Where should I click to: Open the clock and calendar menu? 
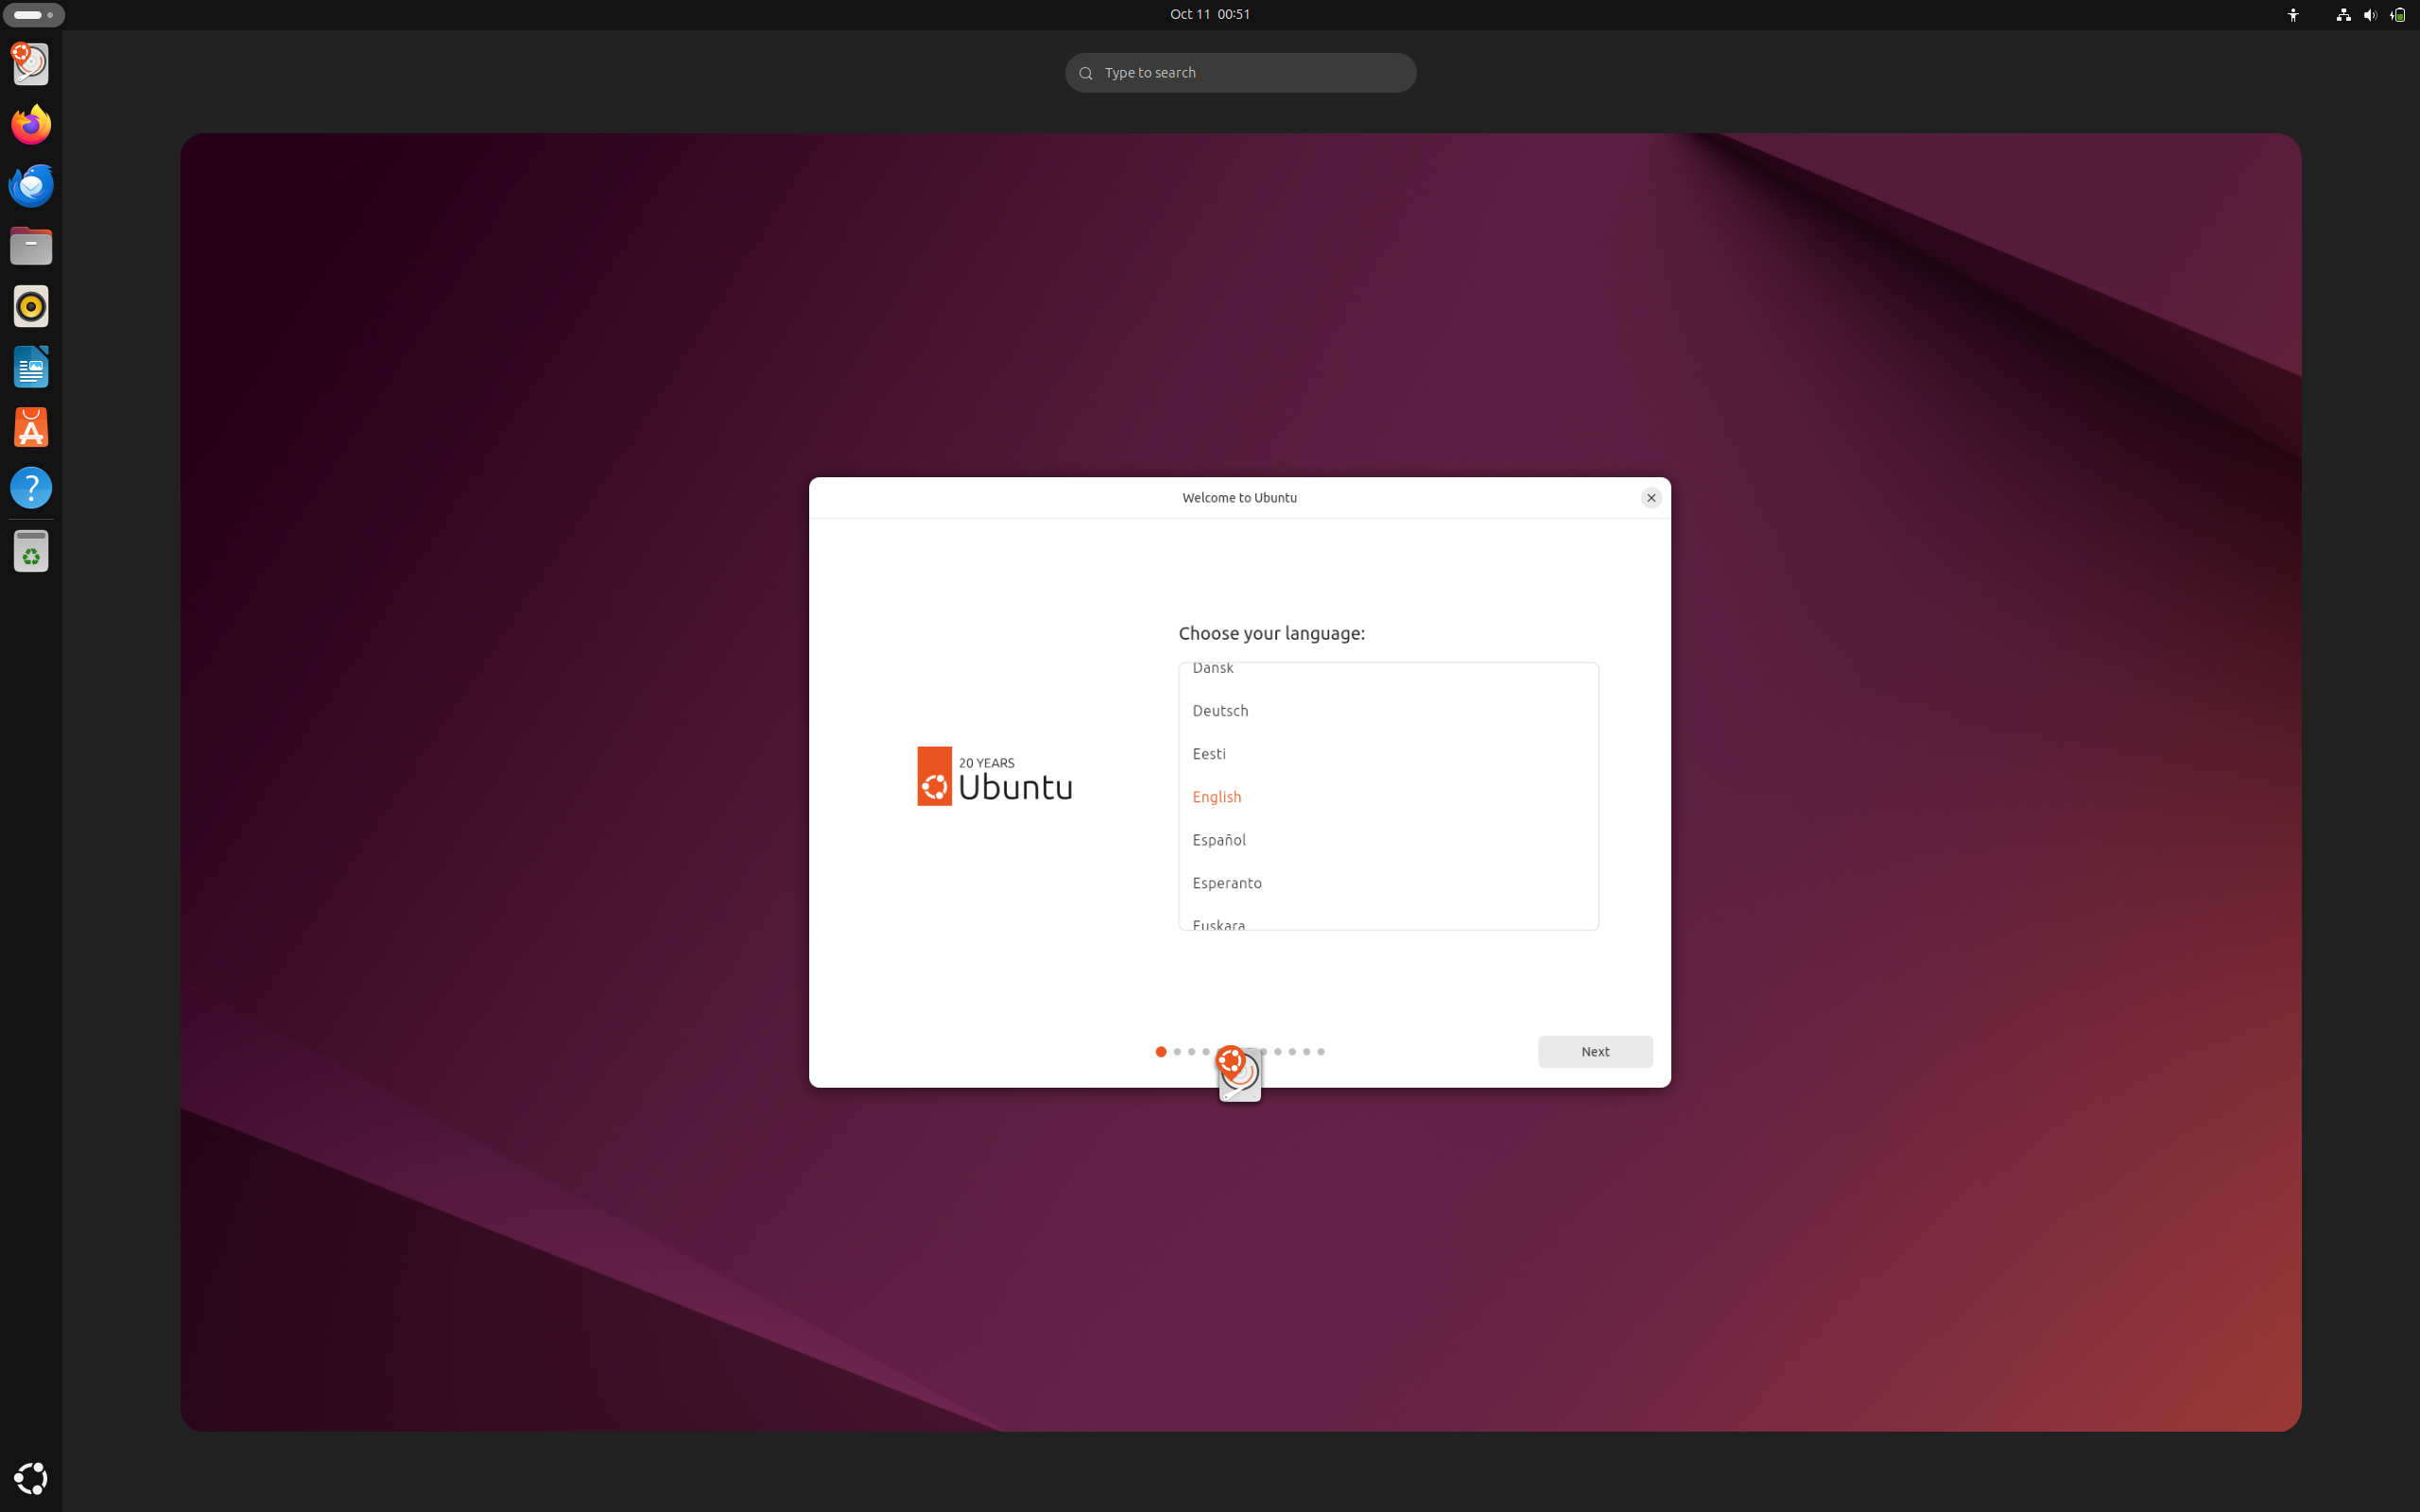[x=1209, y=14]
